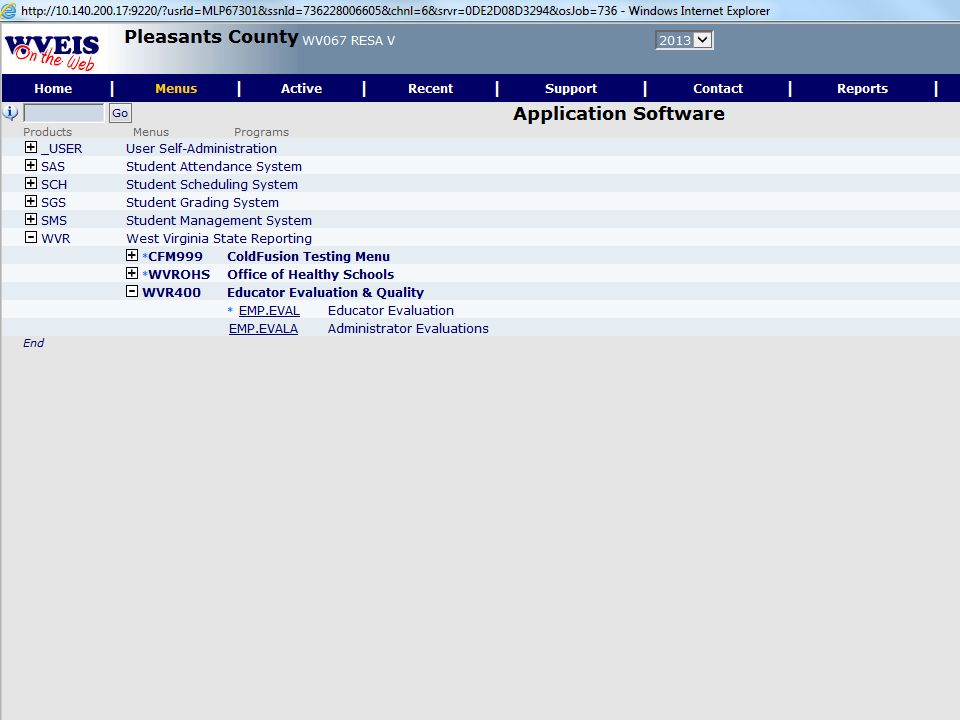Screen dimensions: 960x720
Task: Open the Support navigation item
Action: pos(571,88)
